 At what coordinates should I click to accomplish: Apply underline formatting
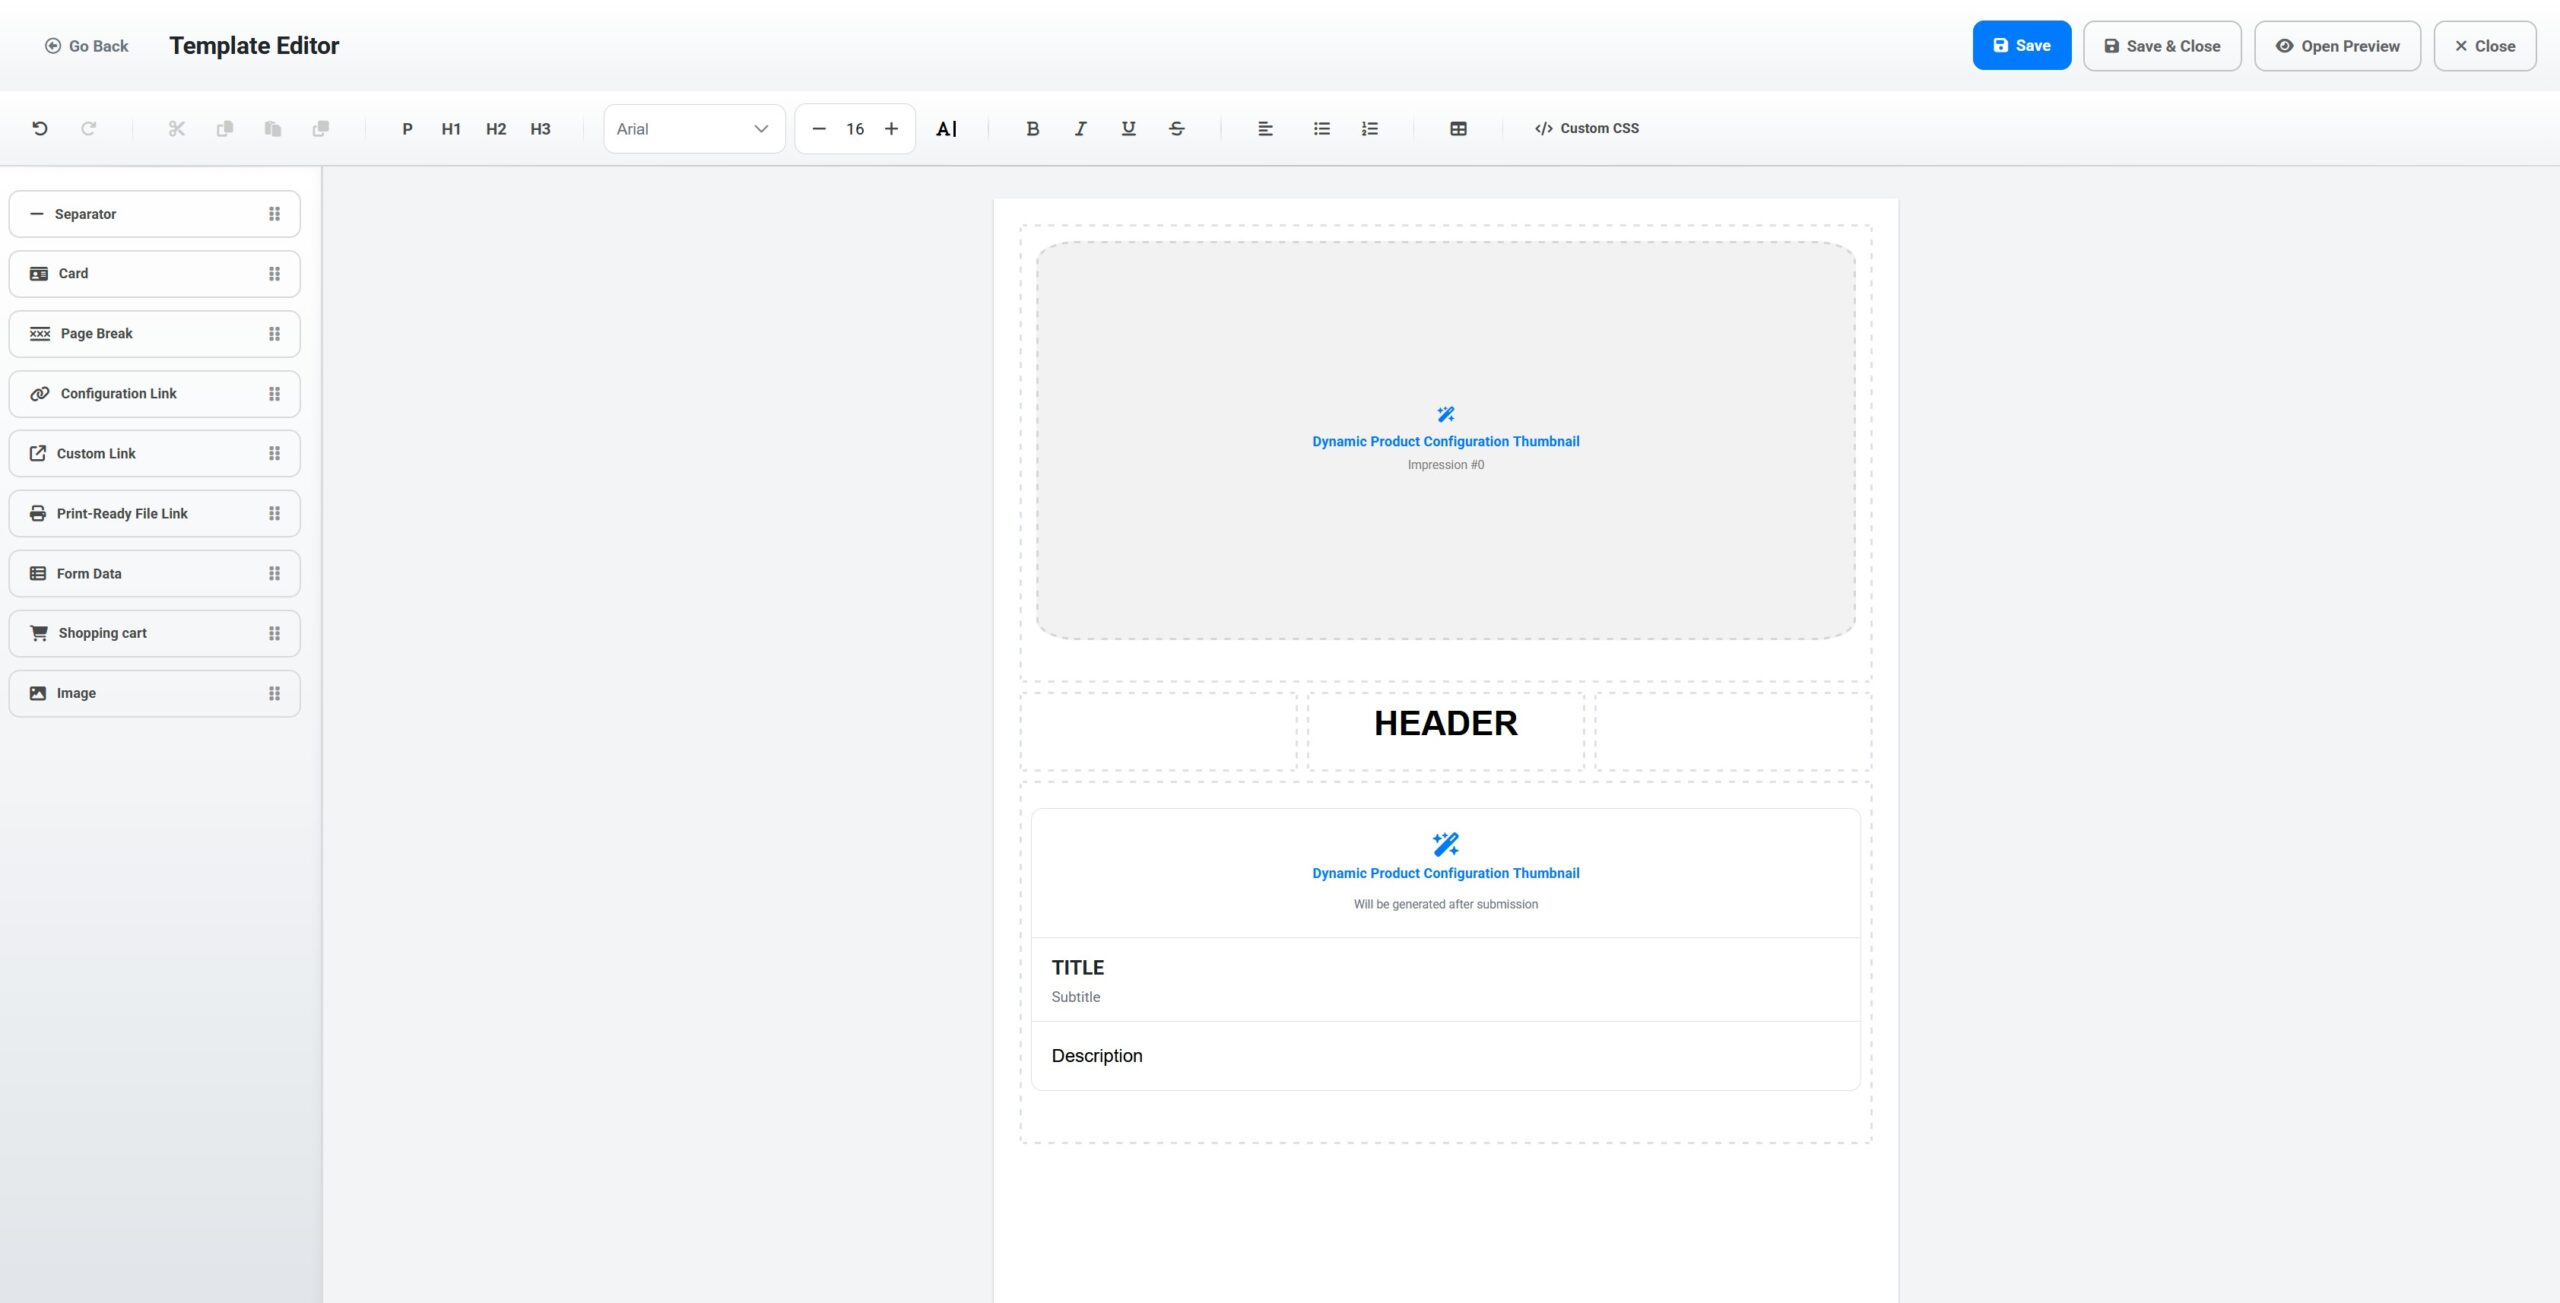click(x=1129, y=128)
